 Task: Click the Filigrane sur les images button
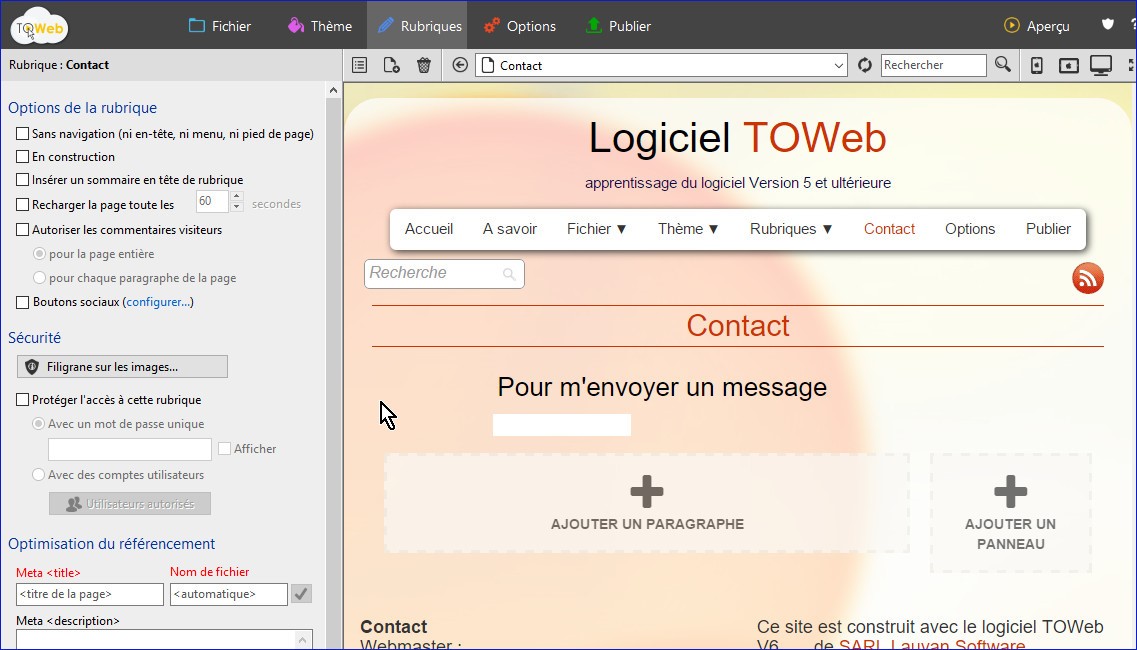point(122,367)
